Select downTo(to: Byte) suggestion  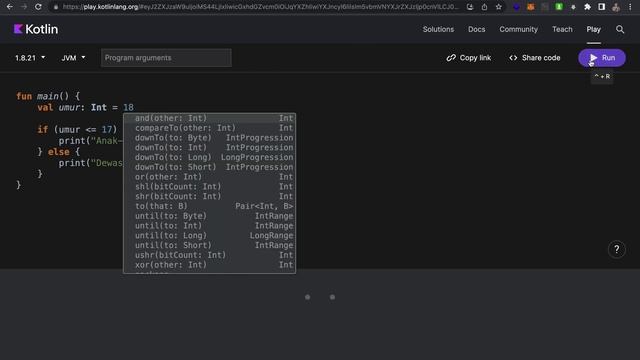coord(209,138)
